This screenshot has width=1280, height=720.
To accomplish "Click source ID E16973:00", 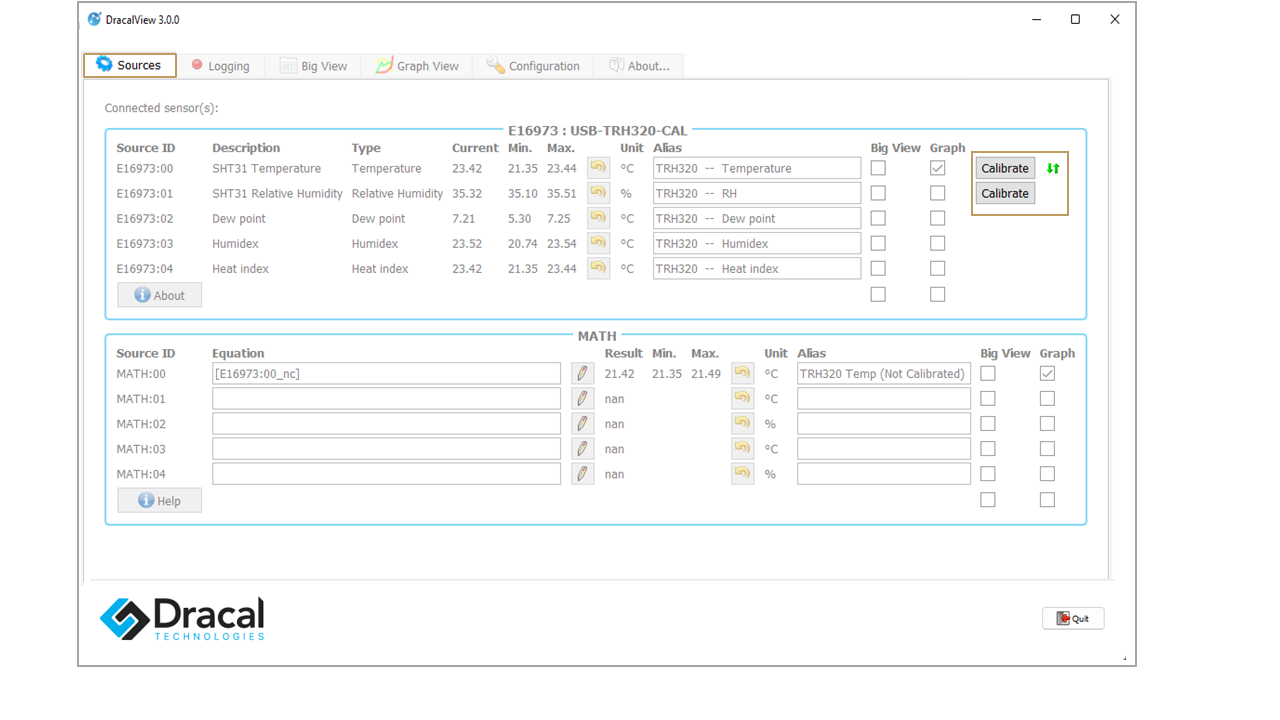I will pyautogui.click(x=144, y=168).
